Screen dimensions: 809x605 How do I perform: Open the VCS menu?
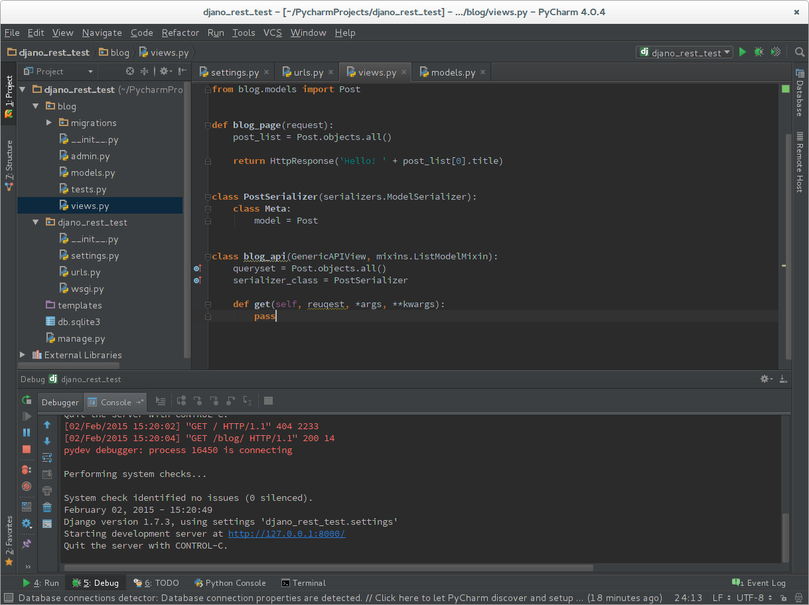pyautogui.click(x=272, y=32)
